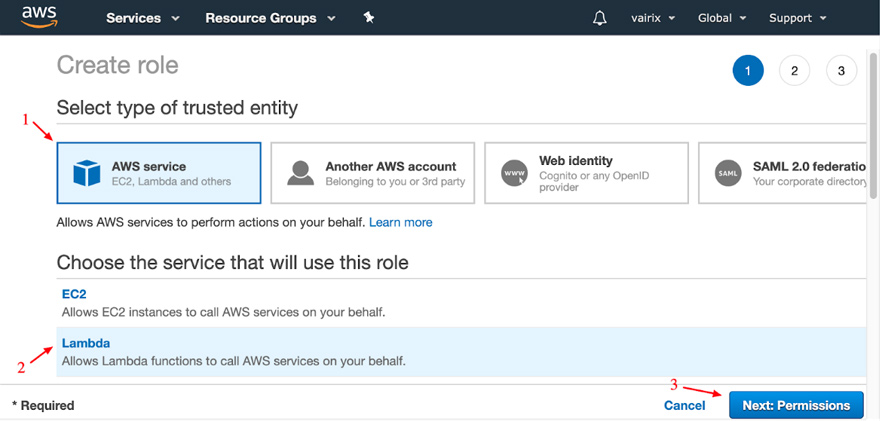Click 'Belonging to you or 3rd party' text
880x421 pixels.
pos(395,181)
